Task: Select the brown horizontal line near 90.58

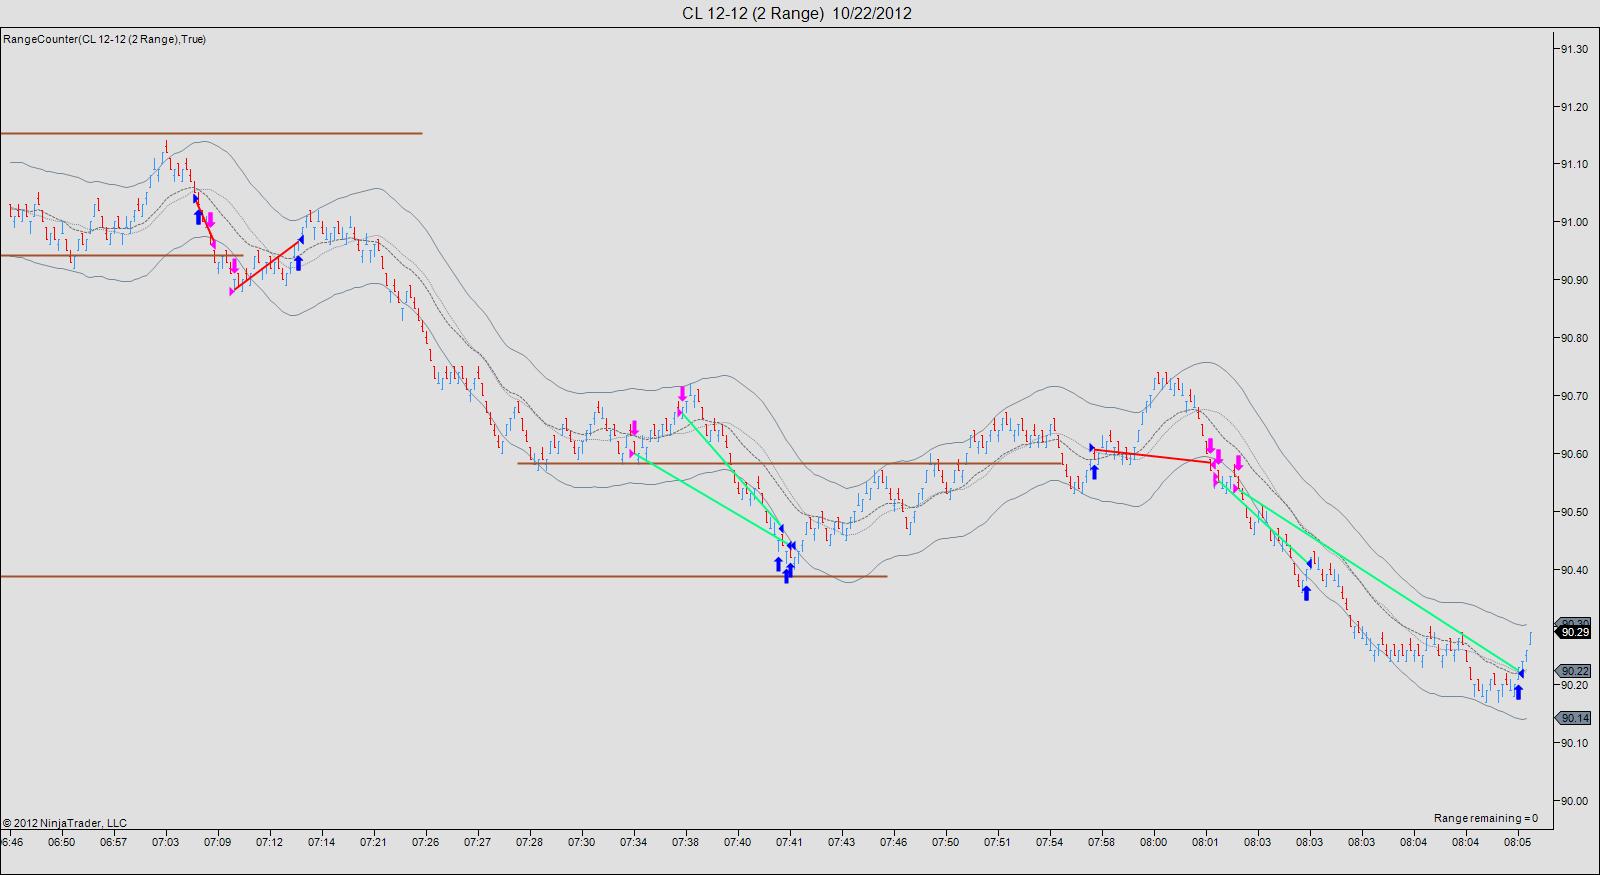Action: click(790, 463)
